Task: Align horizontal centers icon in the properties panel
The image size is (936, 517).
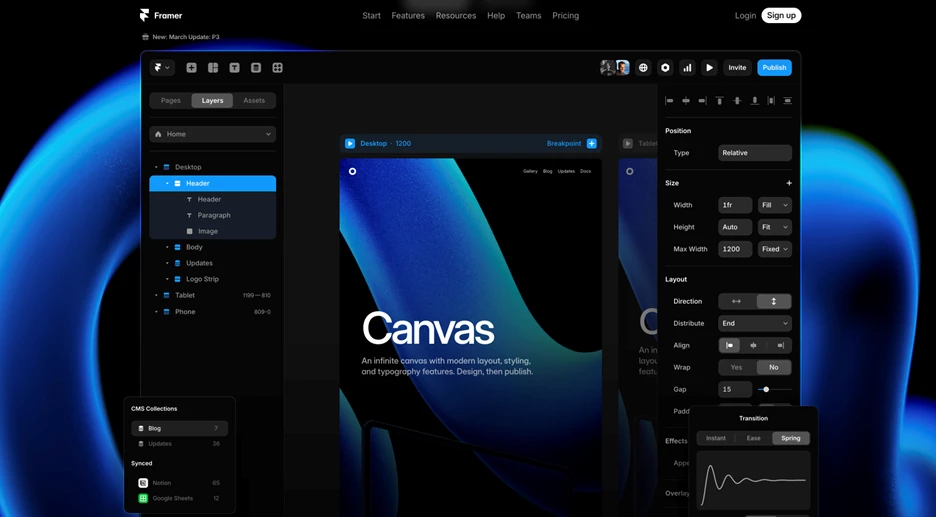Action: pyautogui.click(x=686, y=101)
